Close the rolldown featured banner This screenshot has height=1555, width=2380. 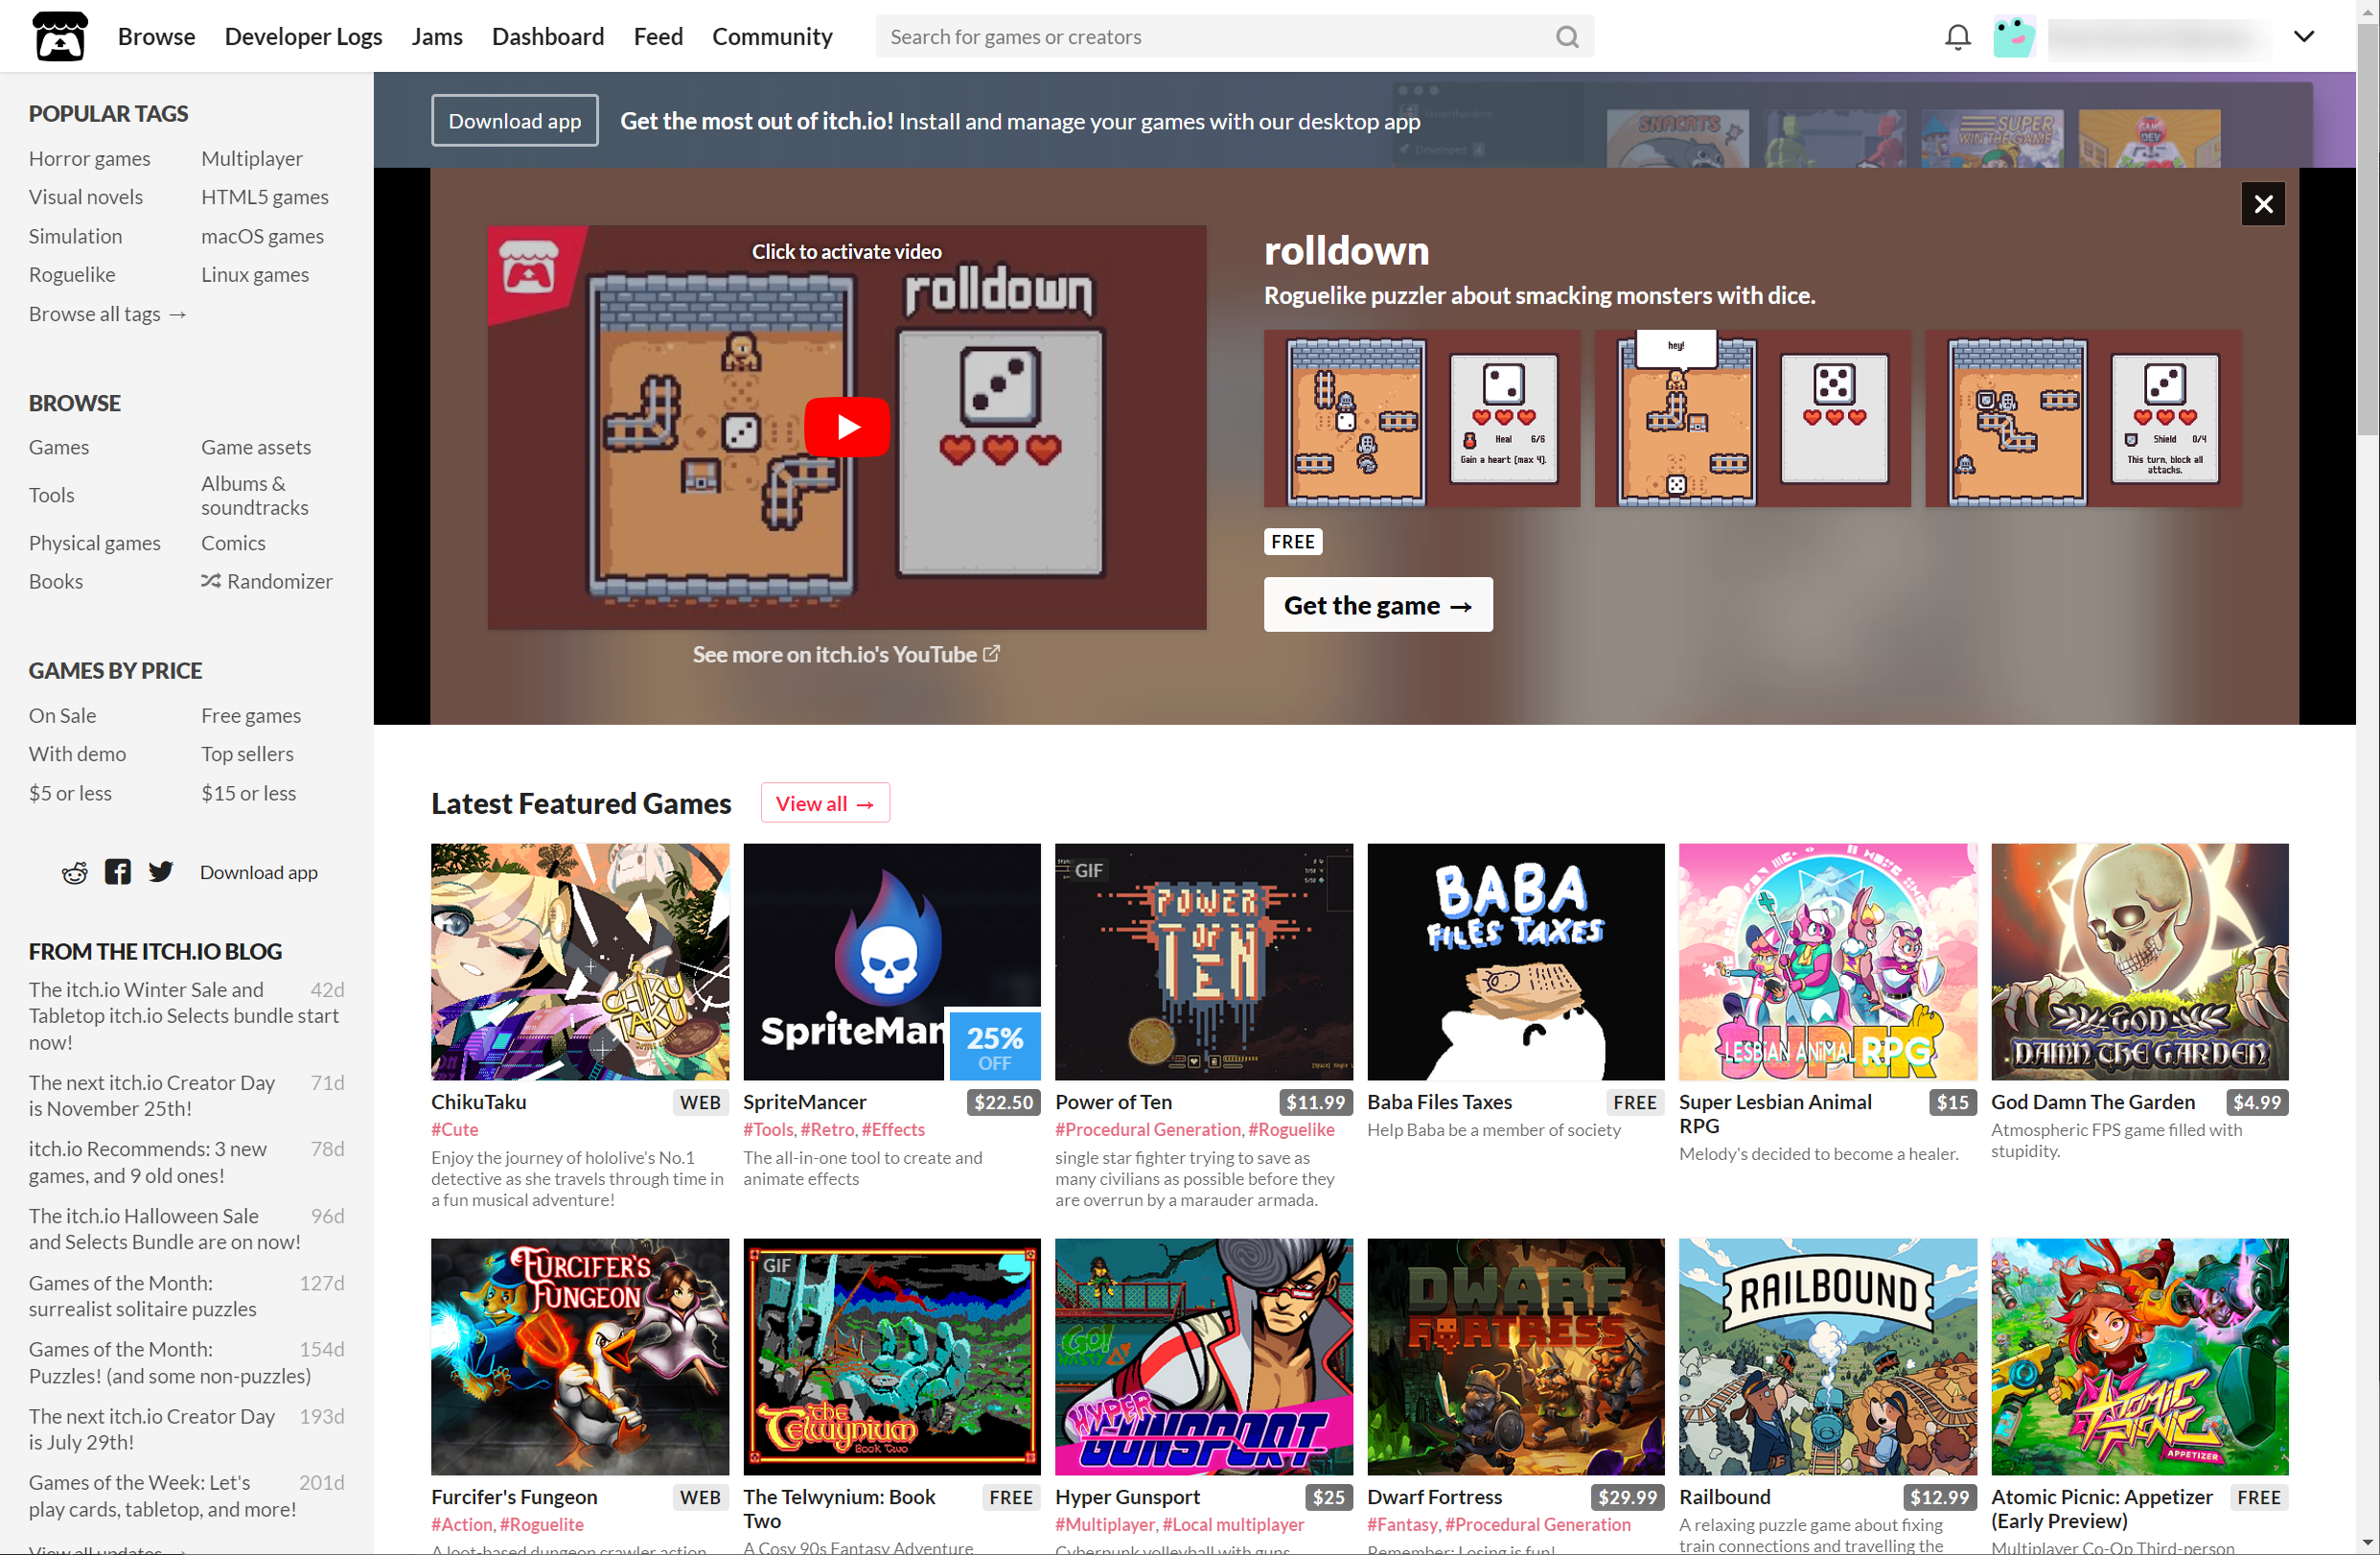[x=2262, y=204]
